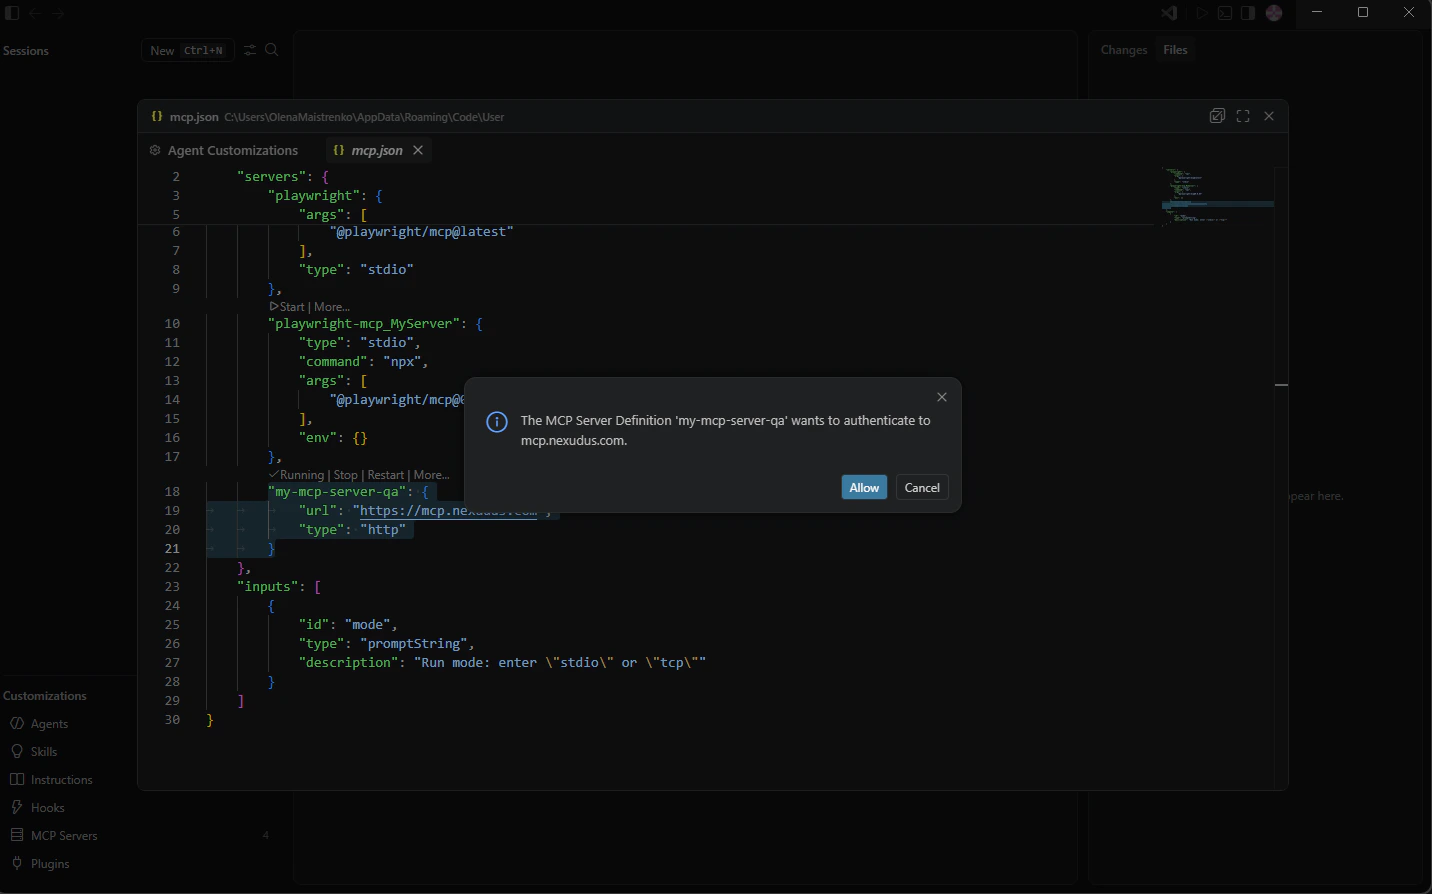
Task: Open sessions search magnifier icon
Action: pos(272,50)
